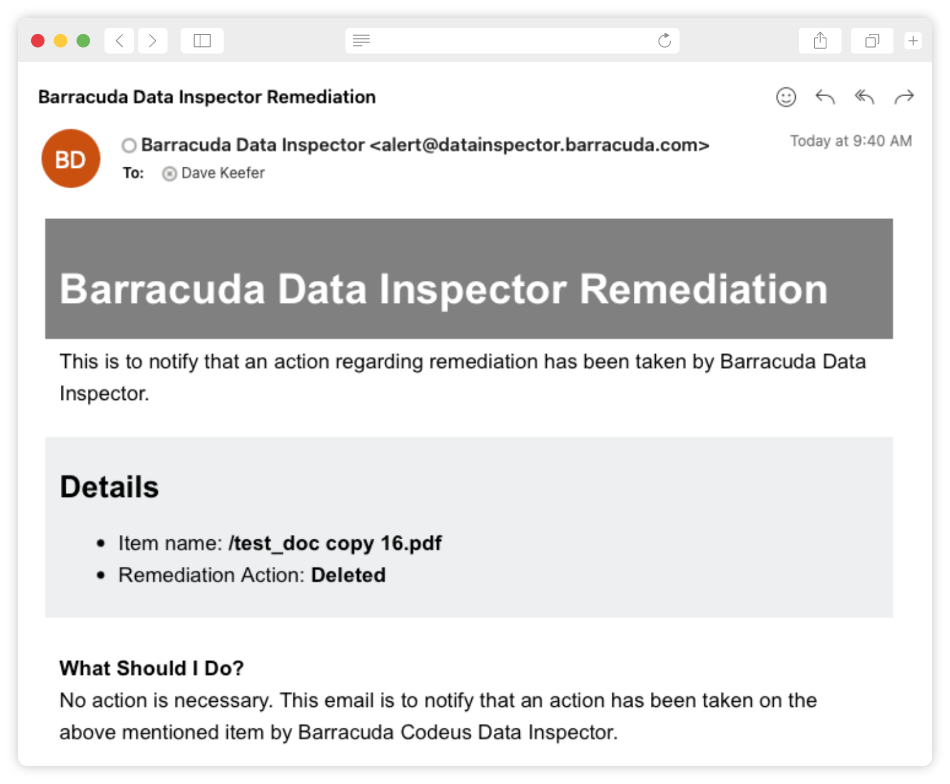Open the smiley reaction icon
Viewport: 950px width, 784px height.
click(x=786, y=97)
